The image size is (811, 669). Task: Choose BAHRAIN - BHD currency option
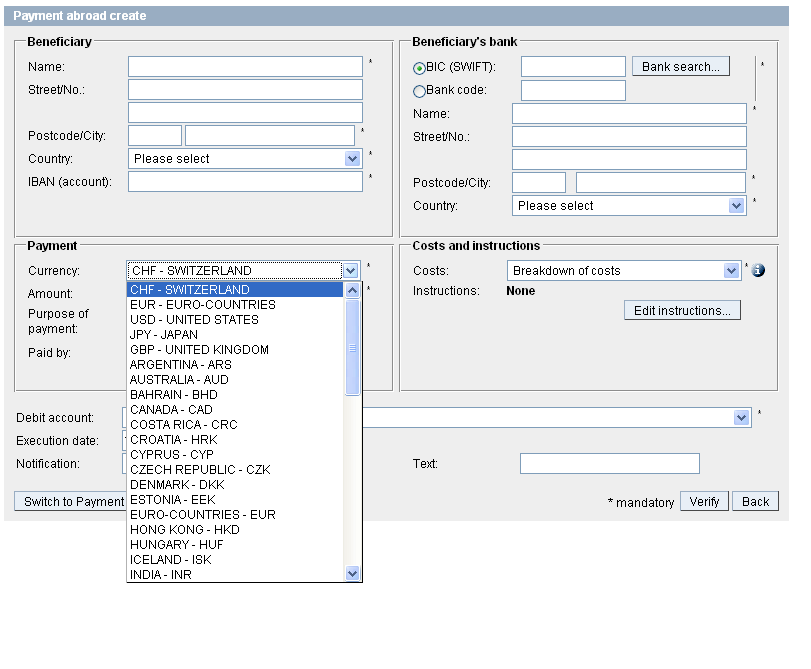[x=235, y=395]
